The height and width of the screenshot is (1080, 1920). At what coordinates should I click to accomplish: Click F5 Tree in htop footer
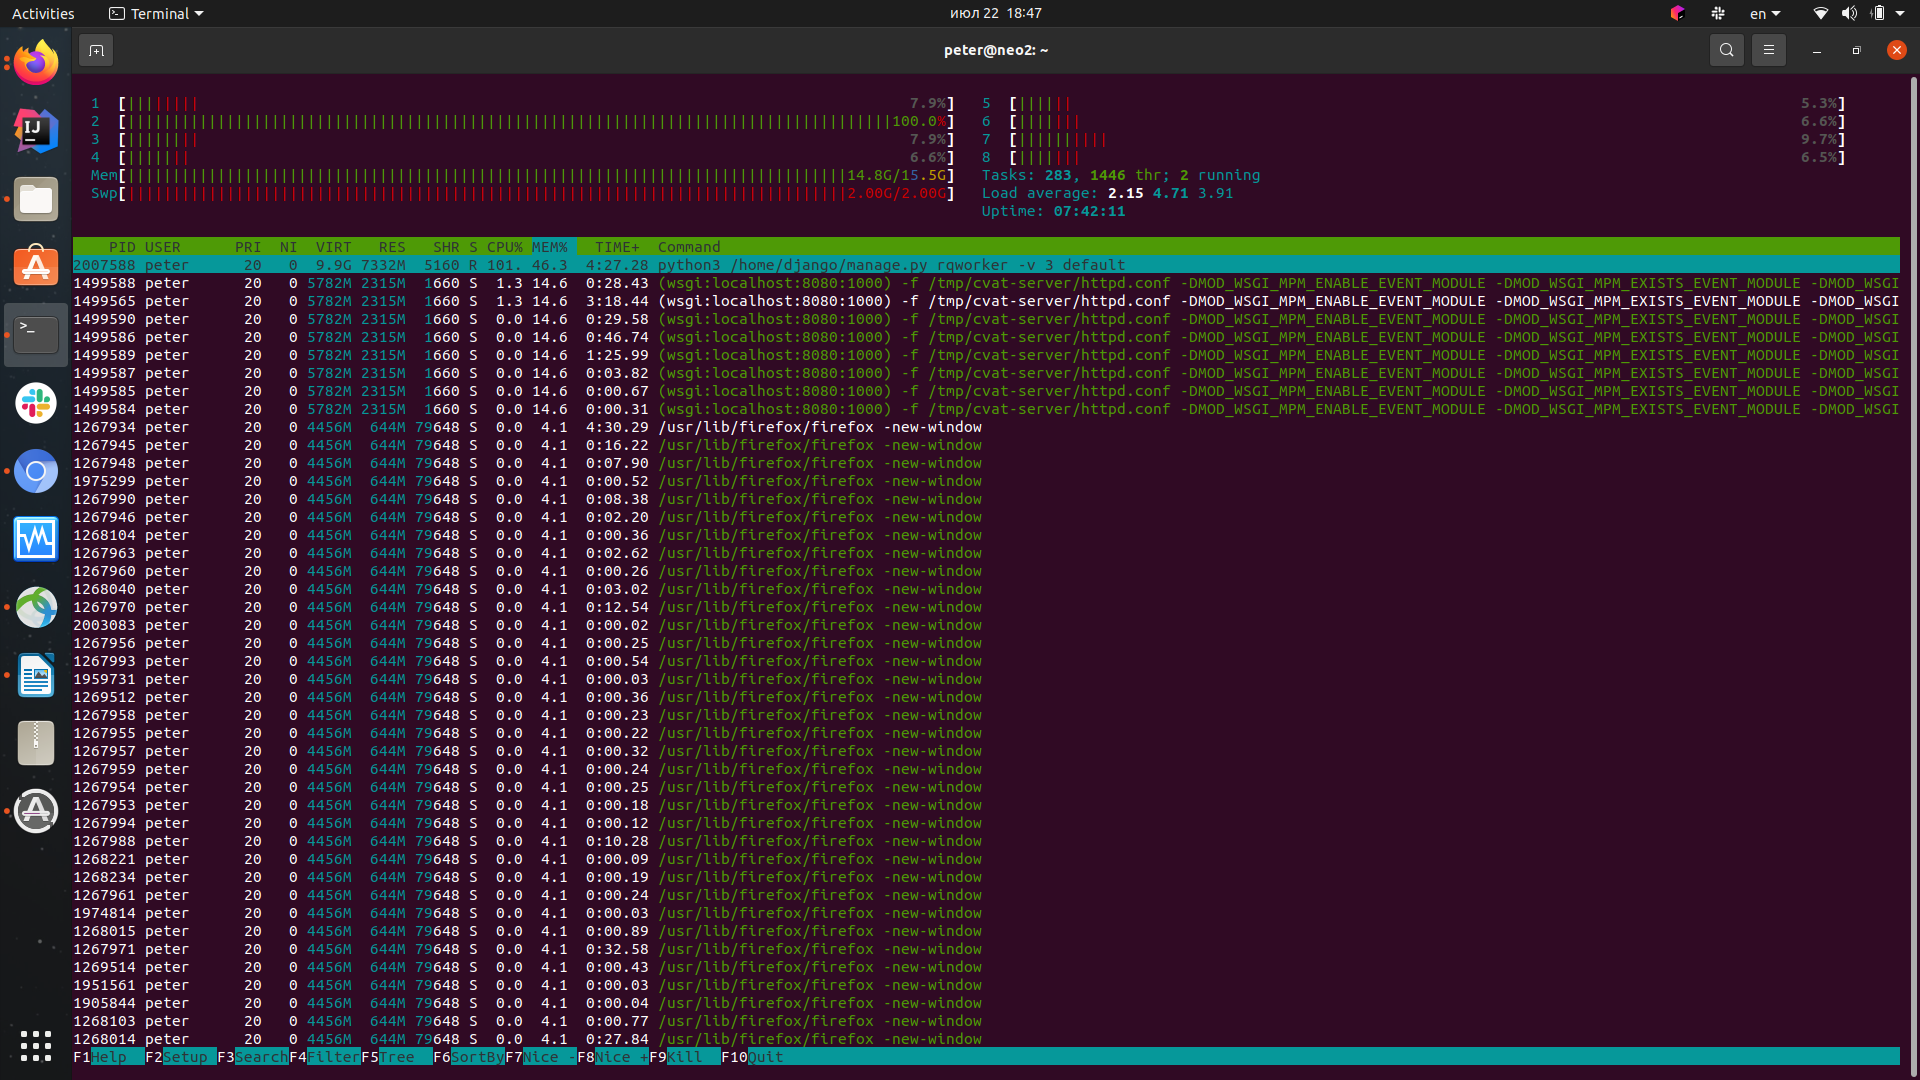coord(397,1057)
